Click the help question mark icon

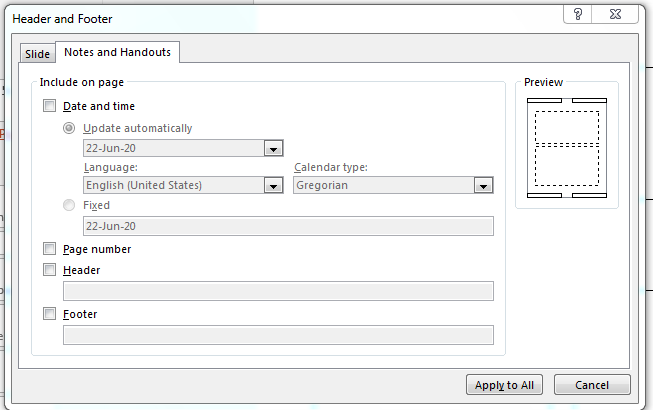pyautogui.click(x=578, y=14)
